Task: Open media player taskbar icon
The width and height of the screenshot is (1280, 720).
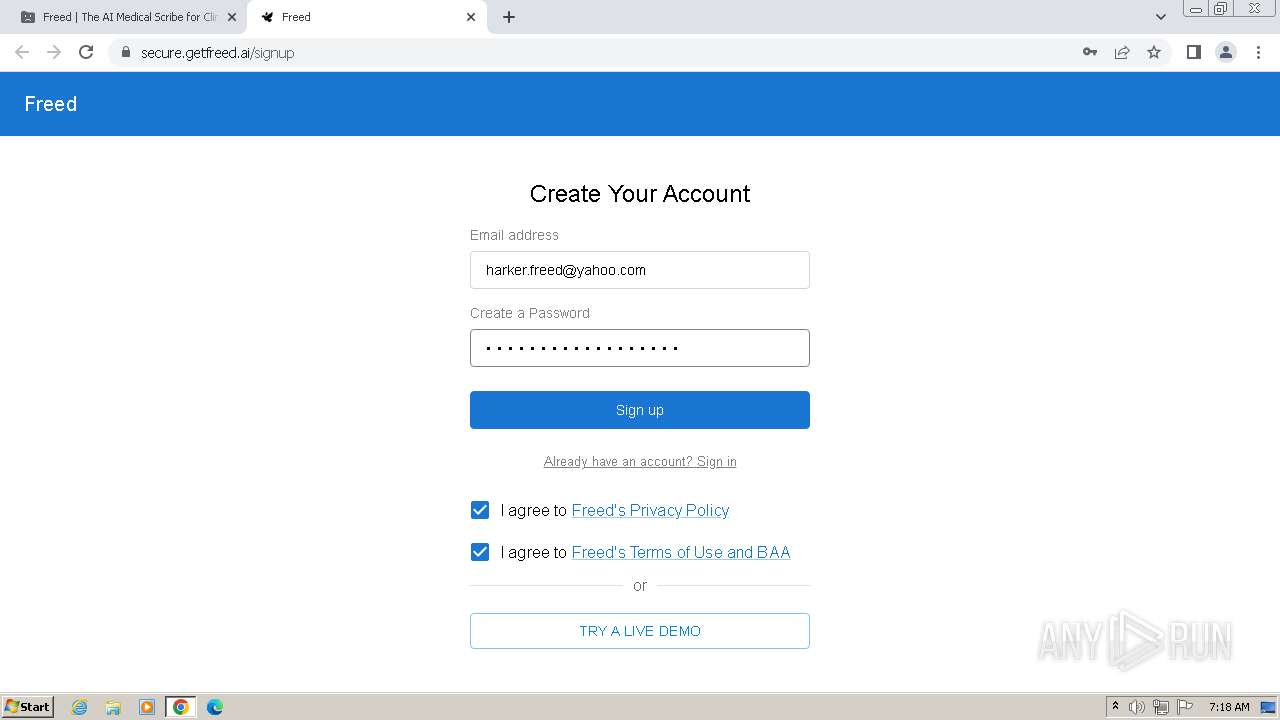Action: pyautogui.click(x=147, y=707)
